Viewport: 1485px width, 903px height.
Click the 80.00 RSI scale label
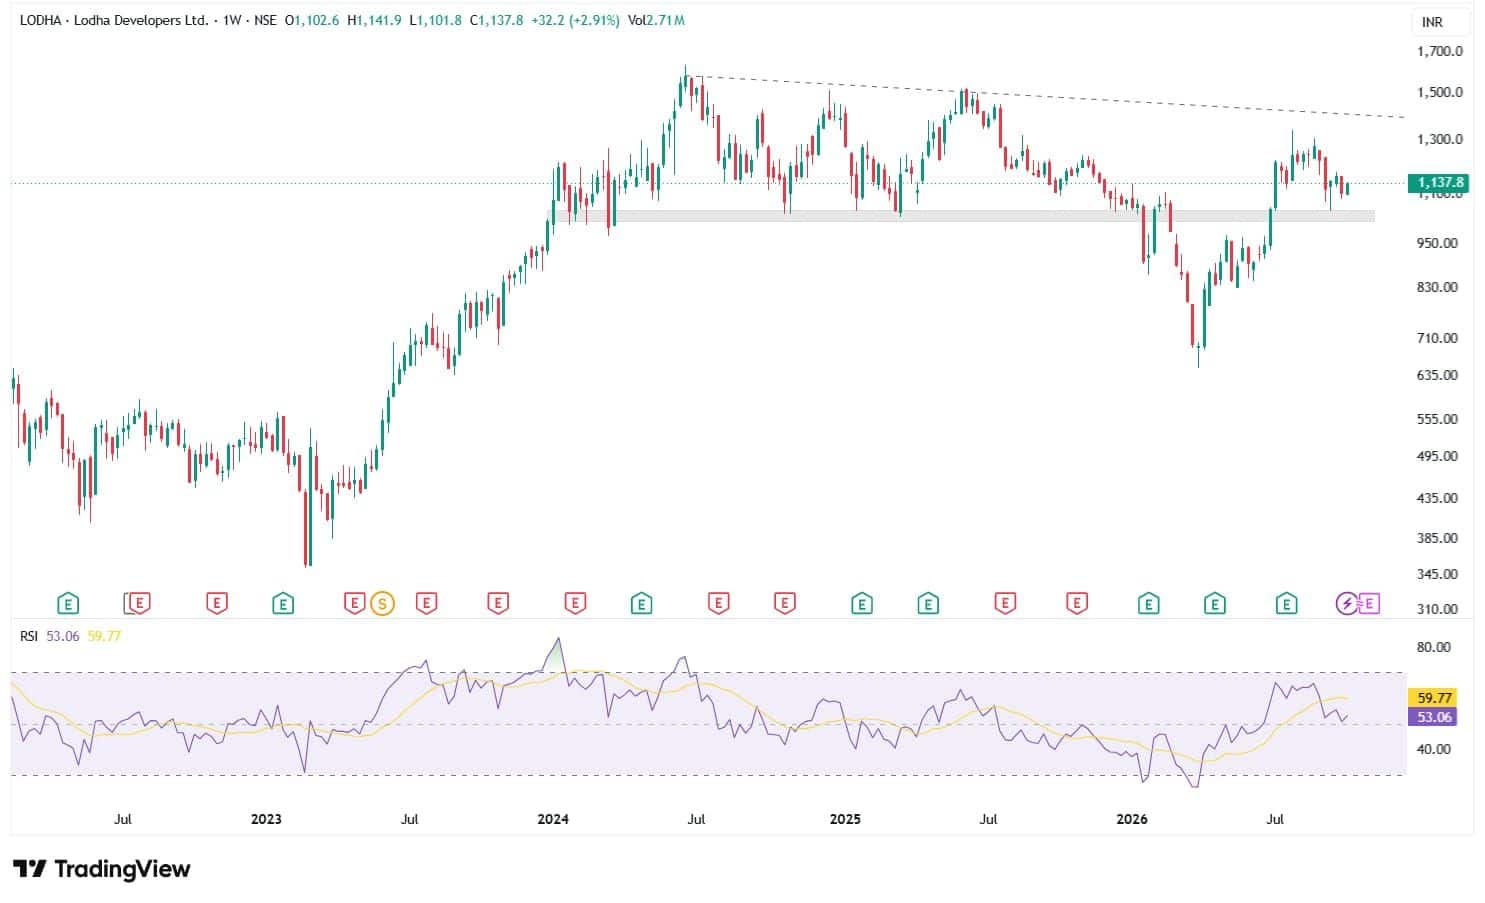coord(1434,647)
